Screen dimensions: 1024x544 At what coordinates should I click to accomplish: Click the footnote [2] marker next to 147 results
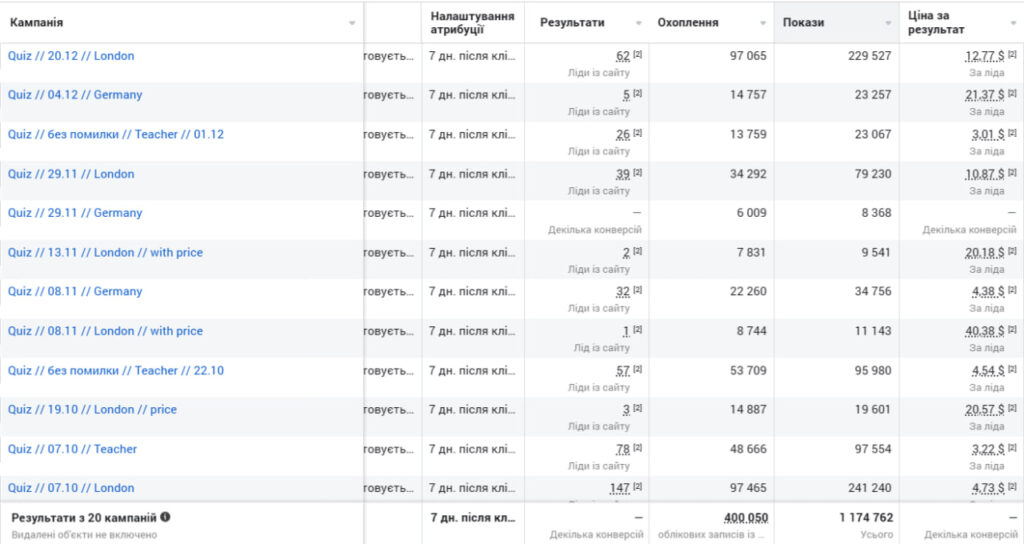(x=637, y=487)
